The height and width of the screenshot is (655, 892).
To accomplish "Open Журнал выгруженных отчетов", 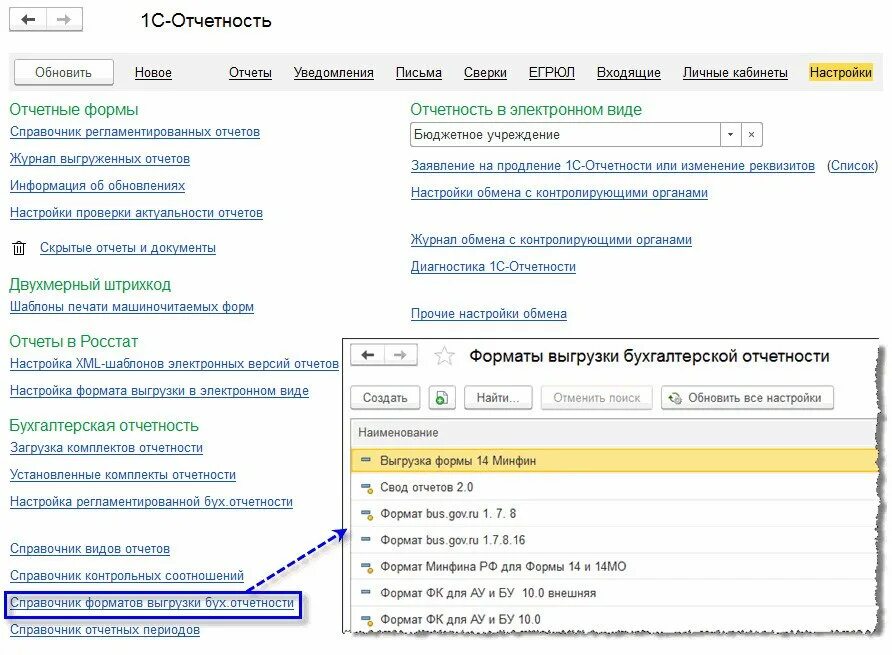I will (100, 159).
